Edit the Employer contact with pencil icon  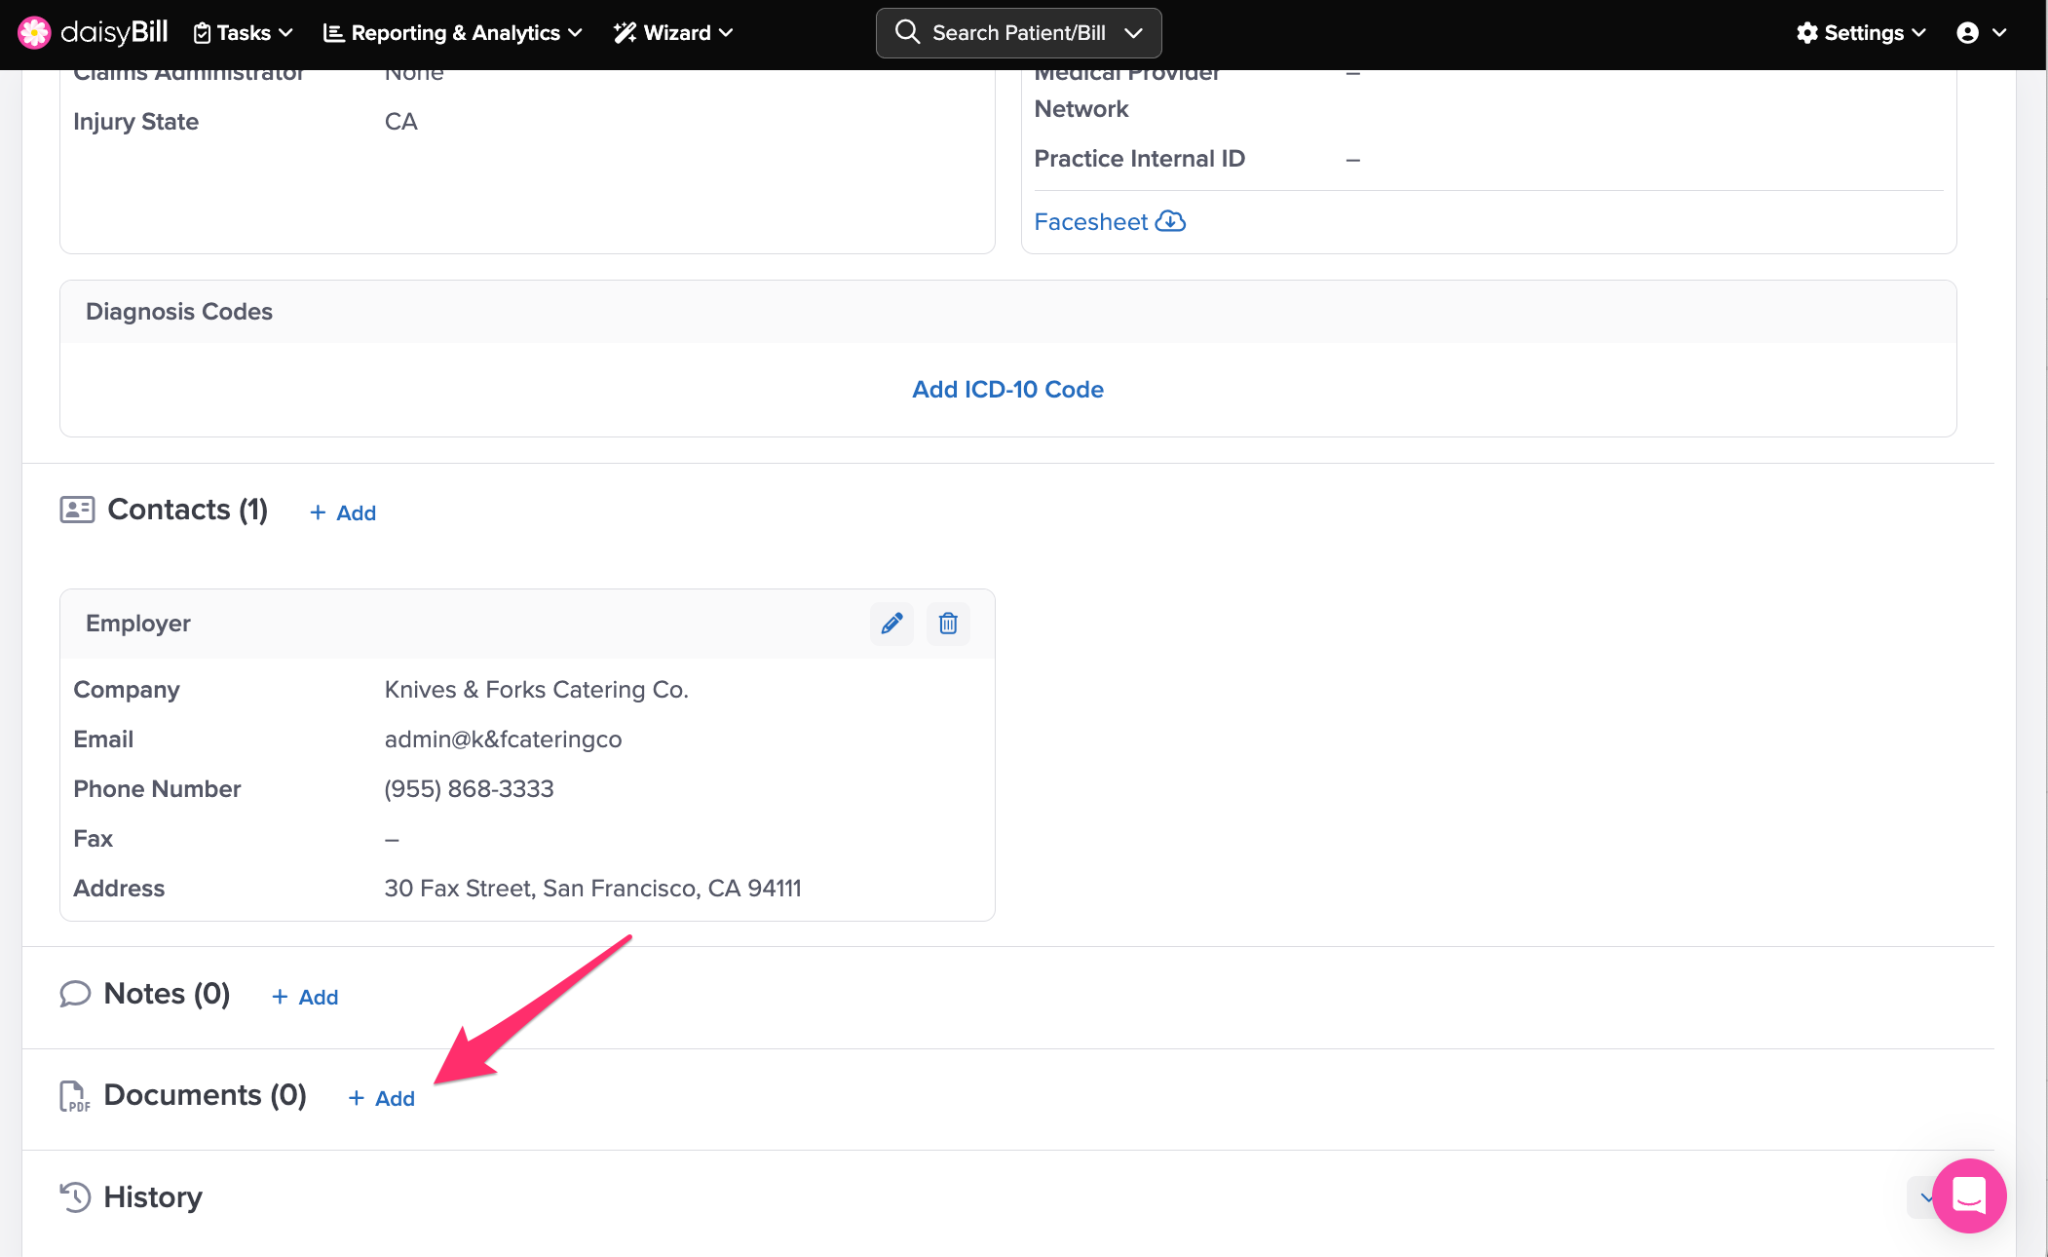(891, 624)
